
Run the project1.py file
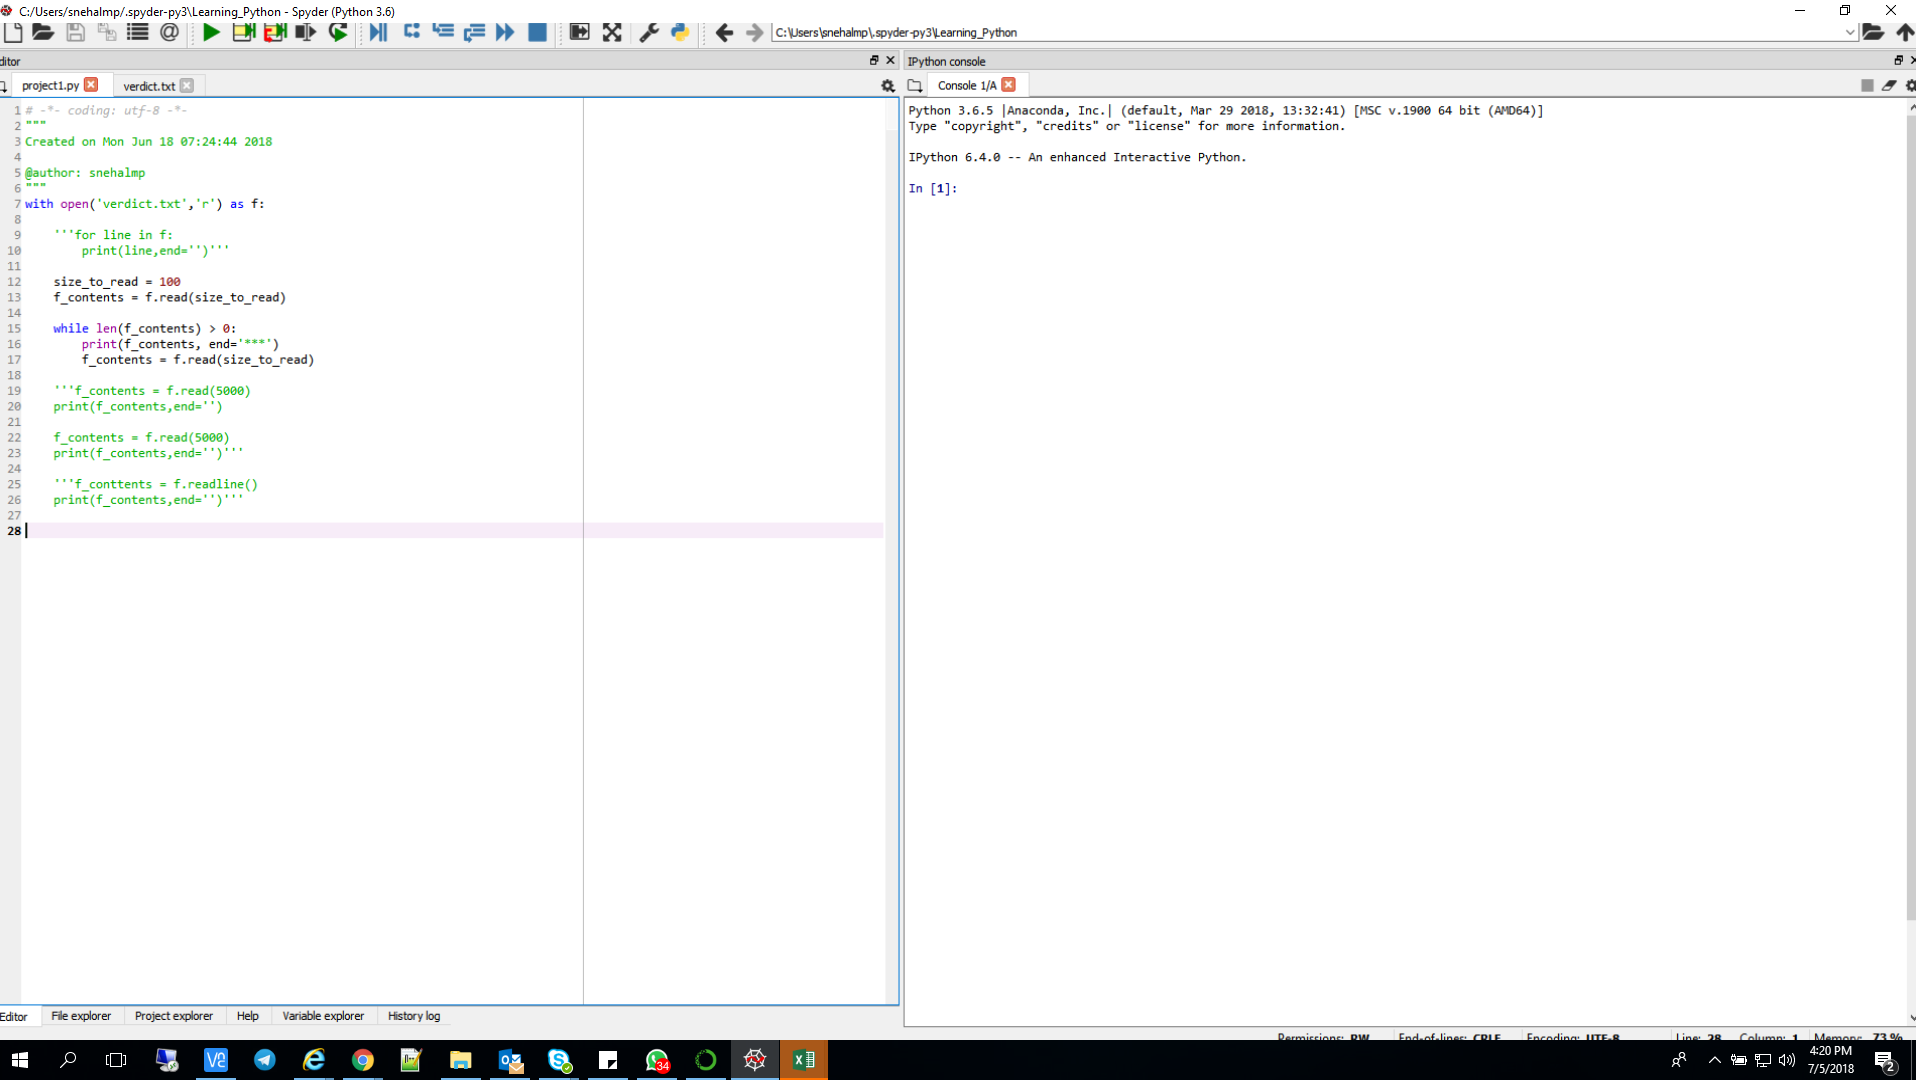[210, 32]
